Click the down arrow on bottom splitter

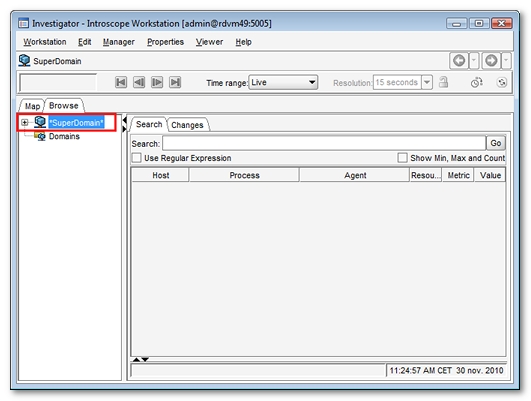[x=145, y=359]
